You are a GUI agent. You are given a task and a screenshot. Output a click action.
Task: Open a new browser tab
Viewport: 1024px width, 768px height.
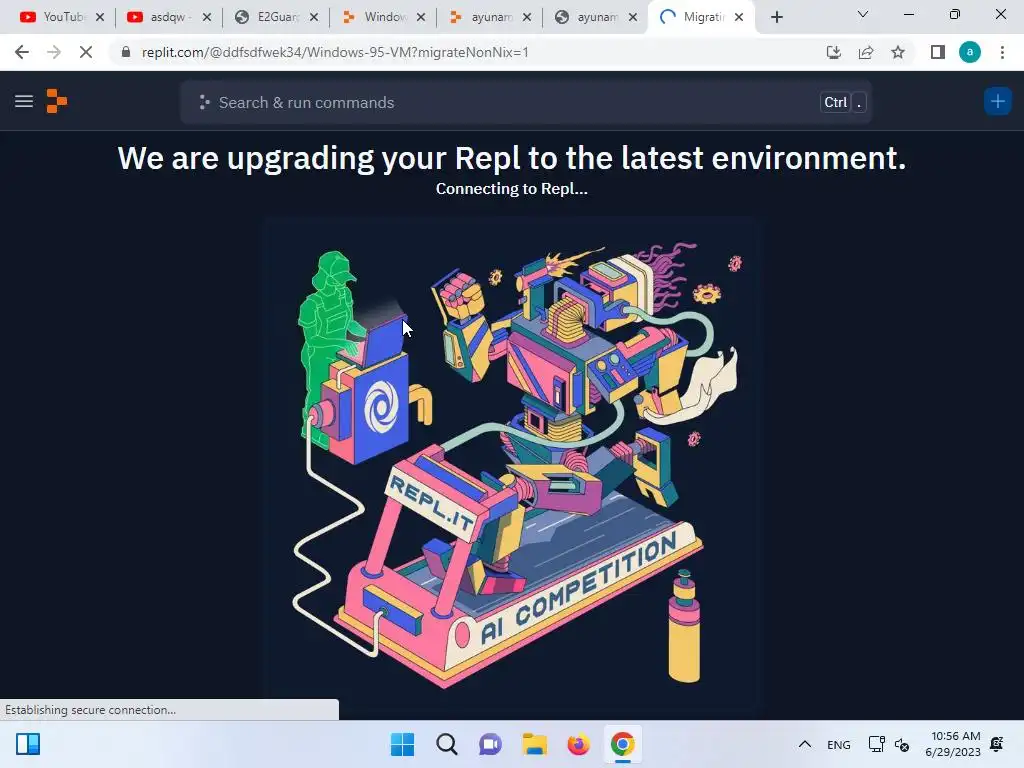pos(776,17)
